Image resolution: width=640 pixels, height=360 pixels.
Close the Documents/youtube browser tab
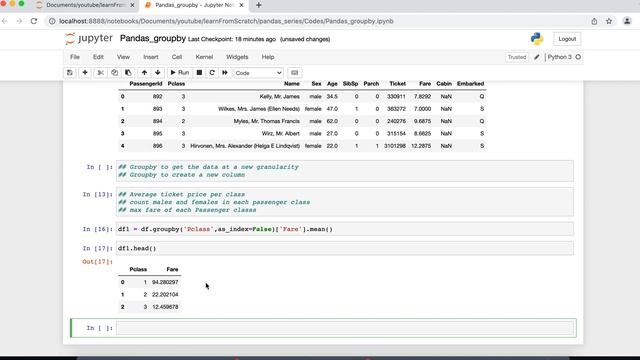[132, 5]
